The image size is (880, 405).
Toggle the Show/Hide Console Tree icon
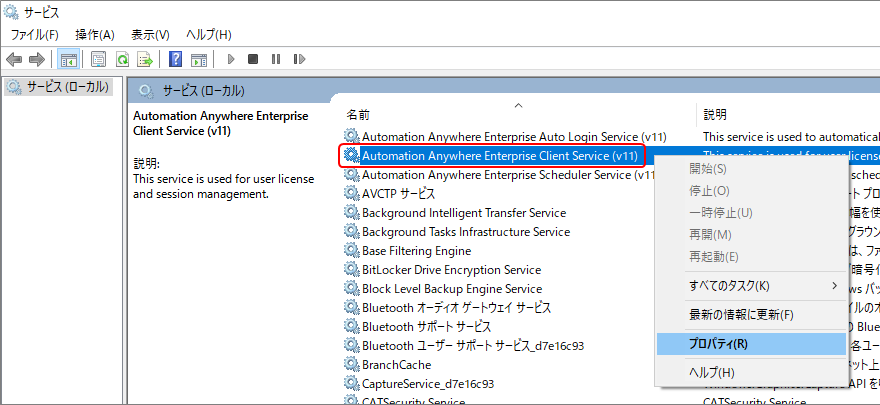68,59
